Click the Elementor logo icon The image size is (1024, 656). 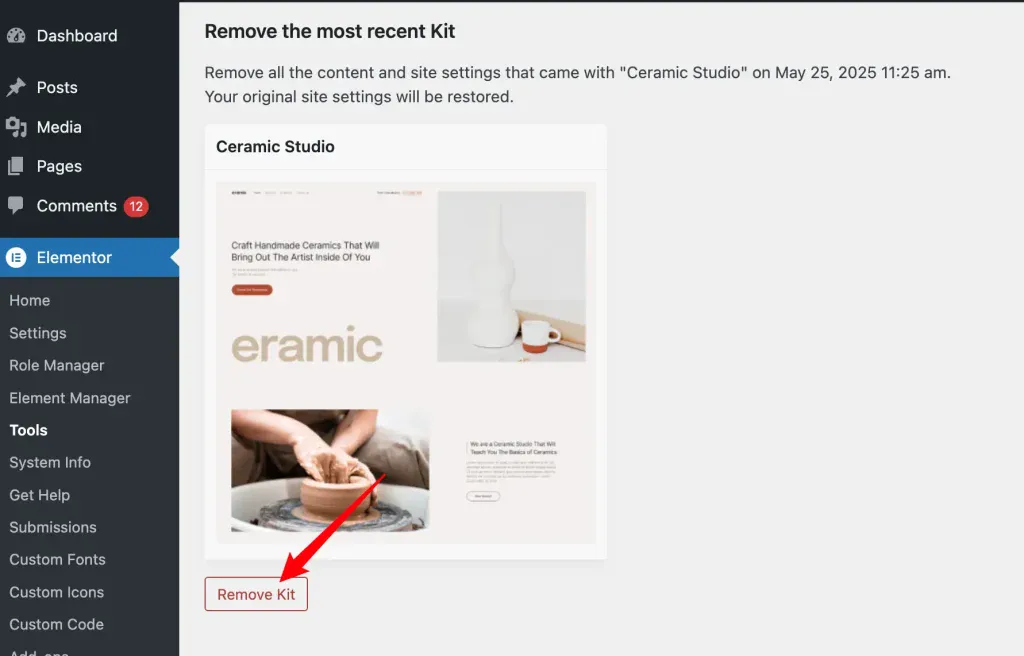pyautogui.click(x=16, y=257)
